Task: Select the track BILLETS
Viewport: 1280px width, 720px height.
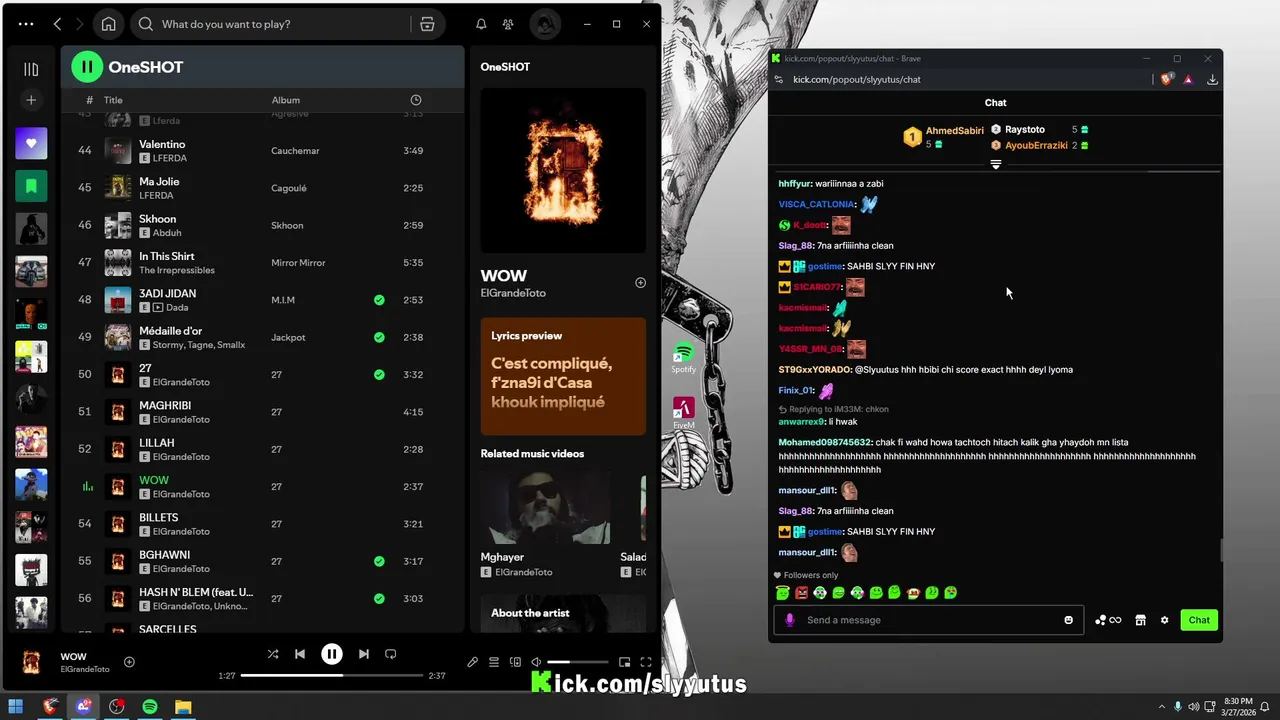Action: (159, 517)
